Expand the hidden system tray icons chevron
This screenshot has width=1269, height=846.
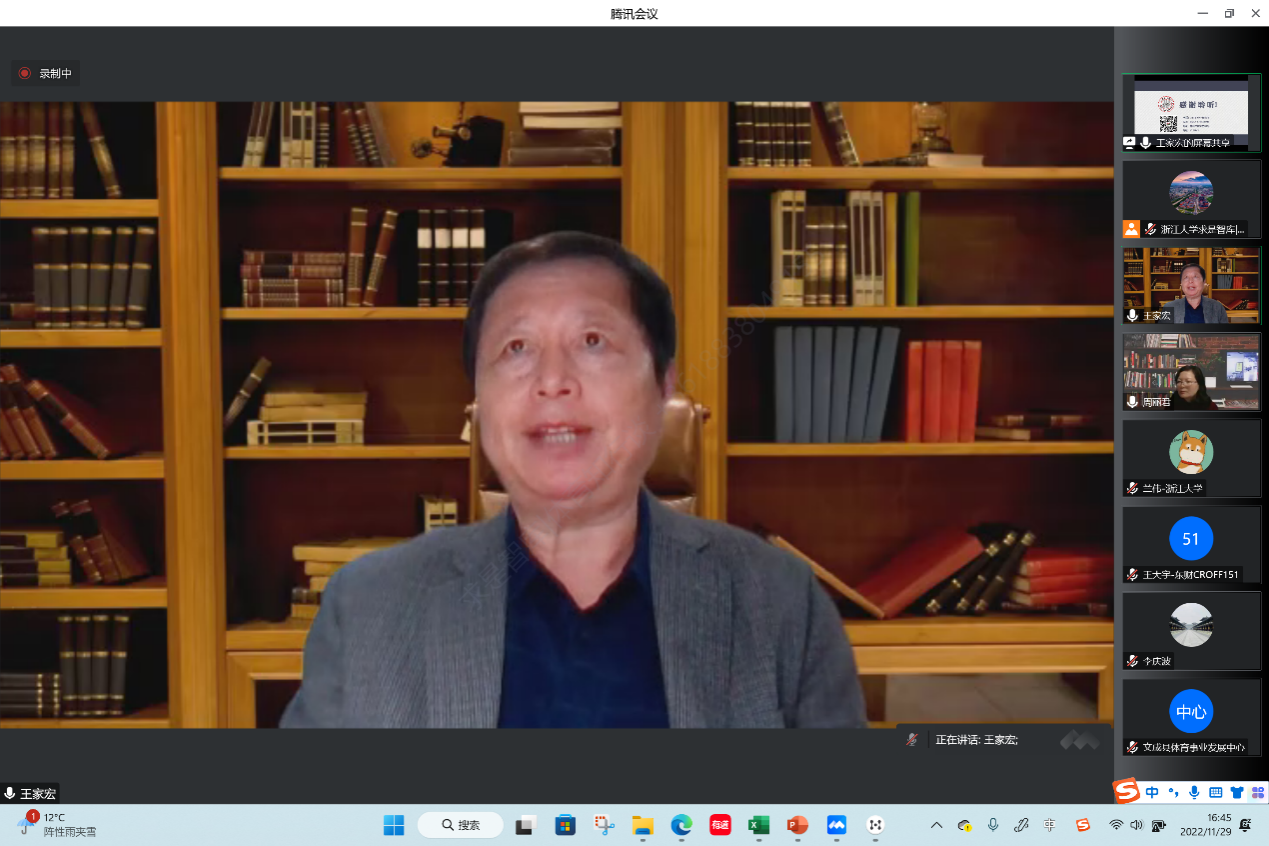pyautogui.click(x=936, y=825)
